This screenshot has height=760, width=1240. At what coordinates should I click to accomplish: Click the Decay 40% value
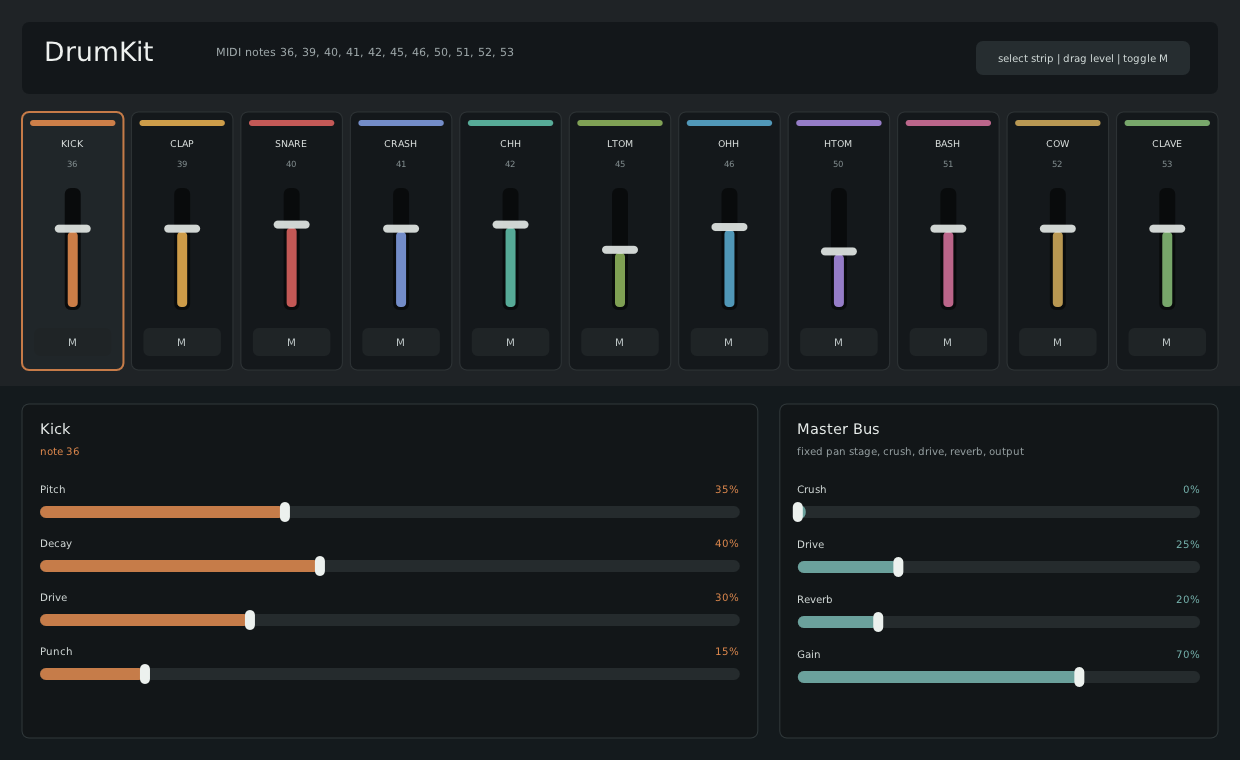(x=727, y=543)
